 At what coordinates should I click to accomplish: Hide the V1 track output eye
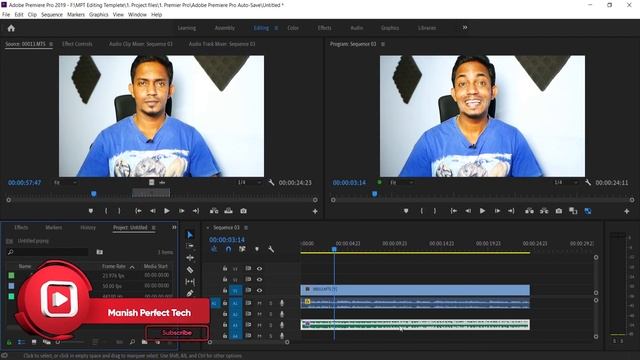click(x=259, y=290)
